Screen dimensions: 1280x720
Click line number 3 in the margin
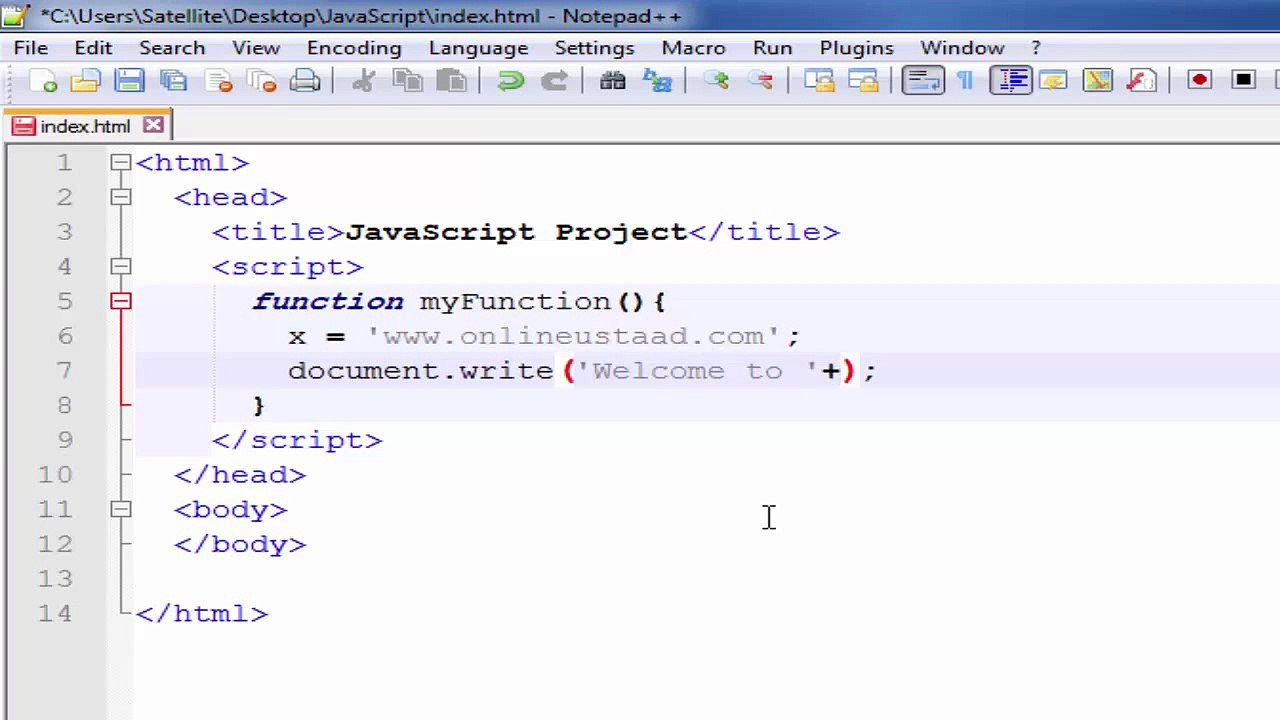pyautogui.click(x=65, y=232)
